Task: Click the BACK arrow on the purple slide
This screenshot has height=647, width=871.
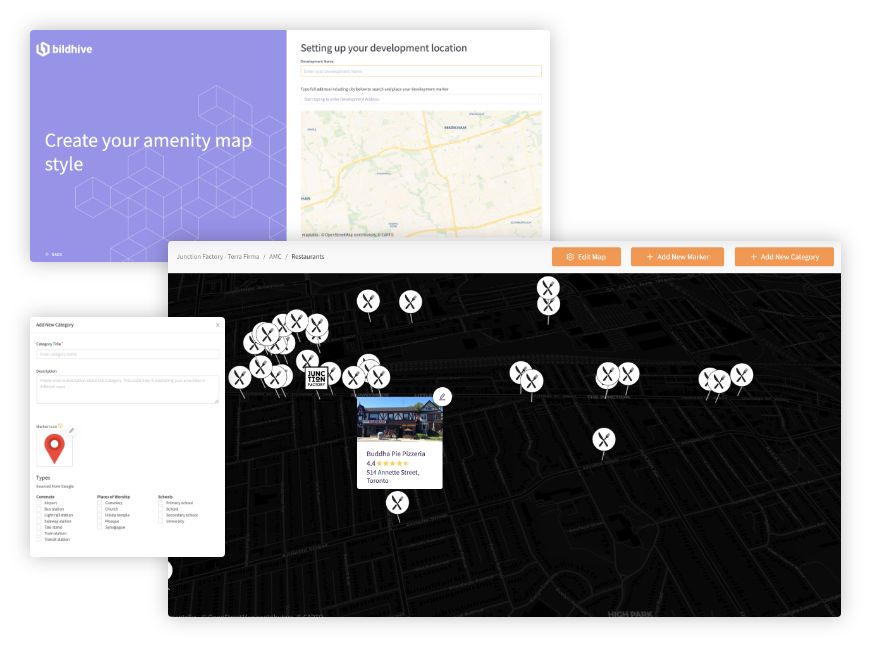Action: pos(50,254)
